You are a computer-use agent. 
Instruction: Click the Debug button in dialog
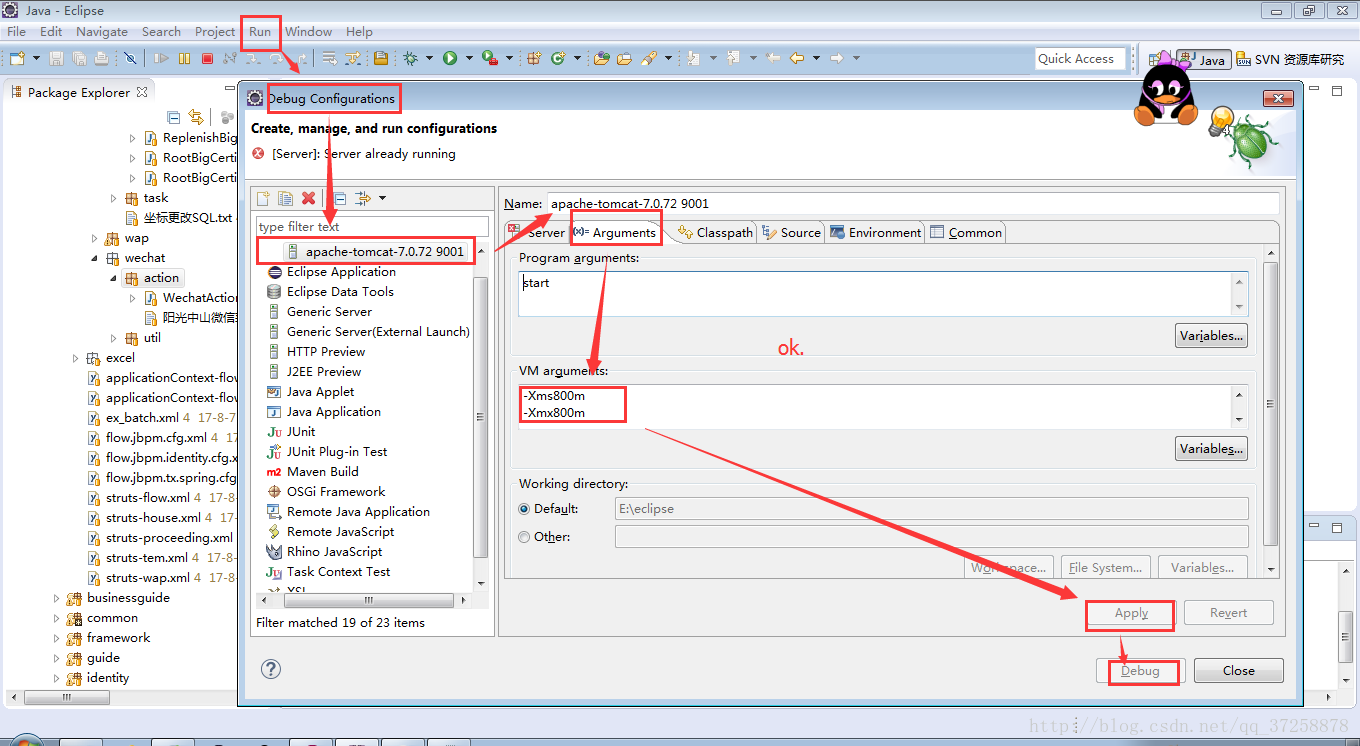(x=1140, y=671)
